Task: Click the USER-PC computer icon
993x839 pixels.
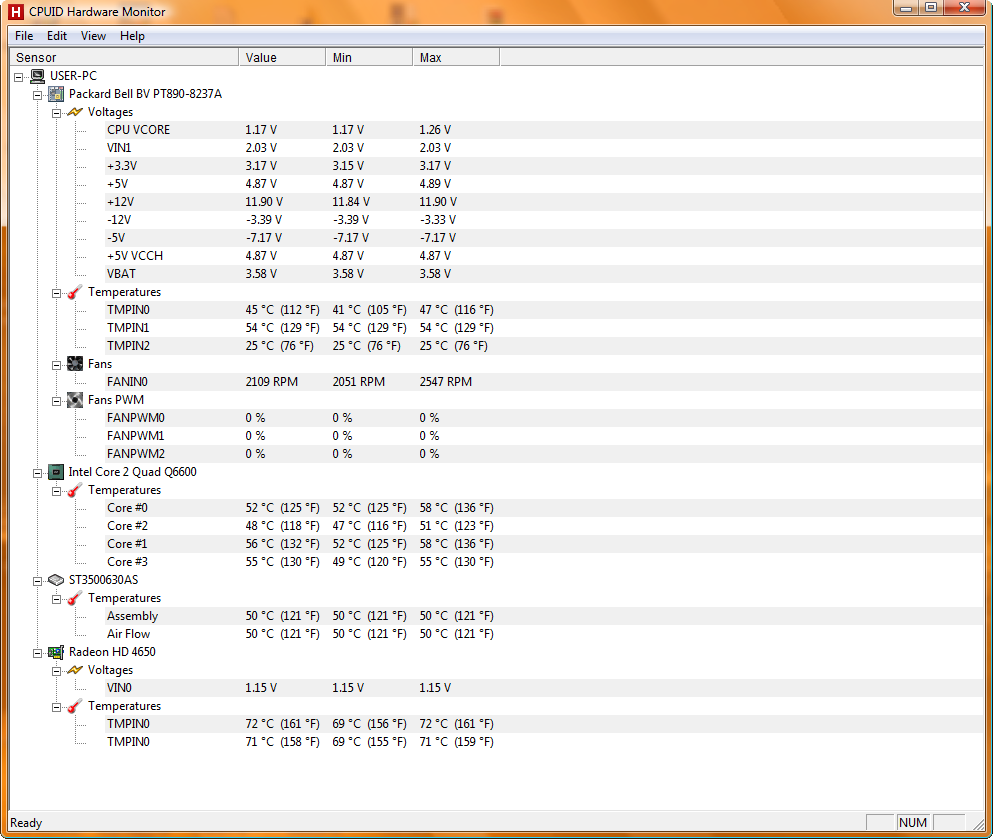Action: tap(37, 76)
